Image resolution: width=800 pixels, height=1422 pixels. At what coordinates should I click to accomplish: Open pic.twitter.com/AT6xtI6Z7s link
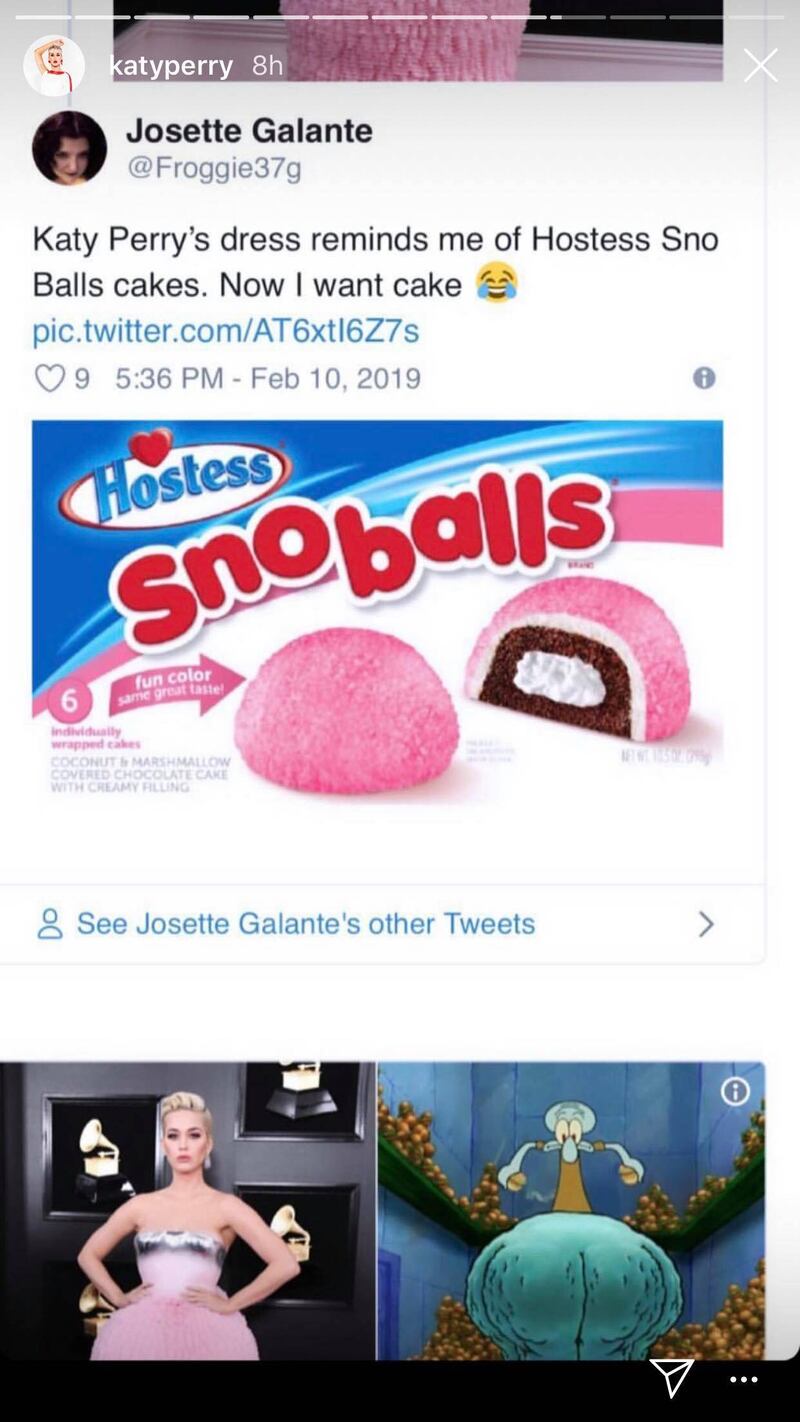point(225,331)
